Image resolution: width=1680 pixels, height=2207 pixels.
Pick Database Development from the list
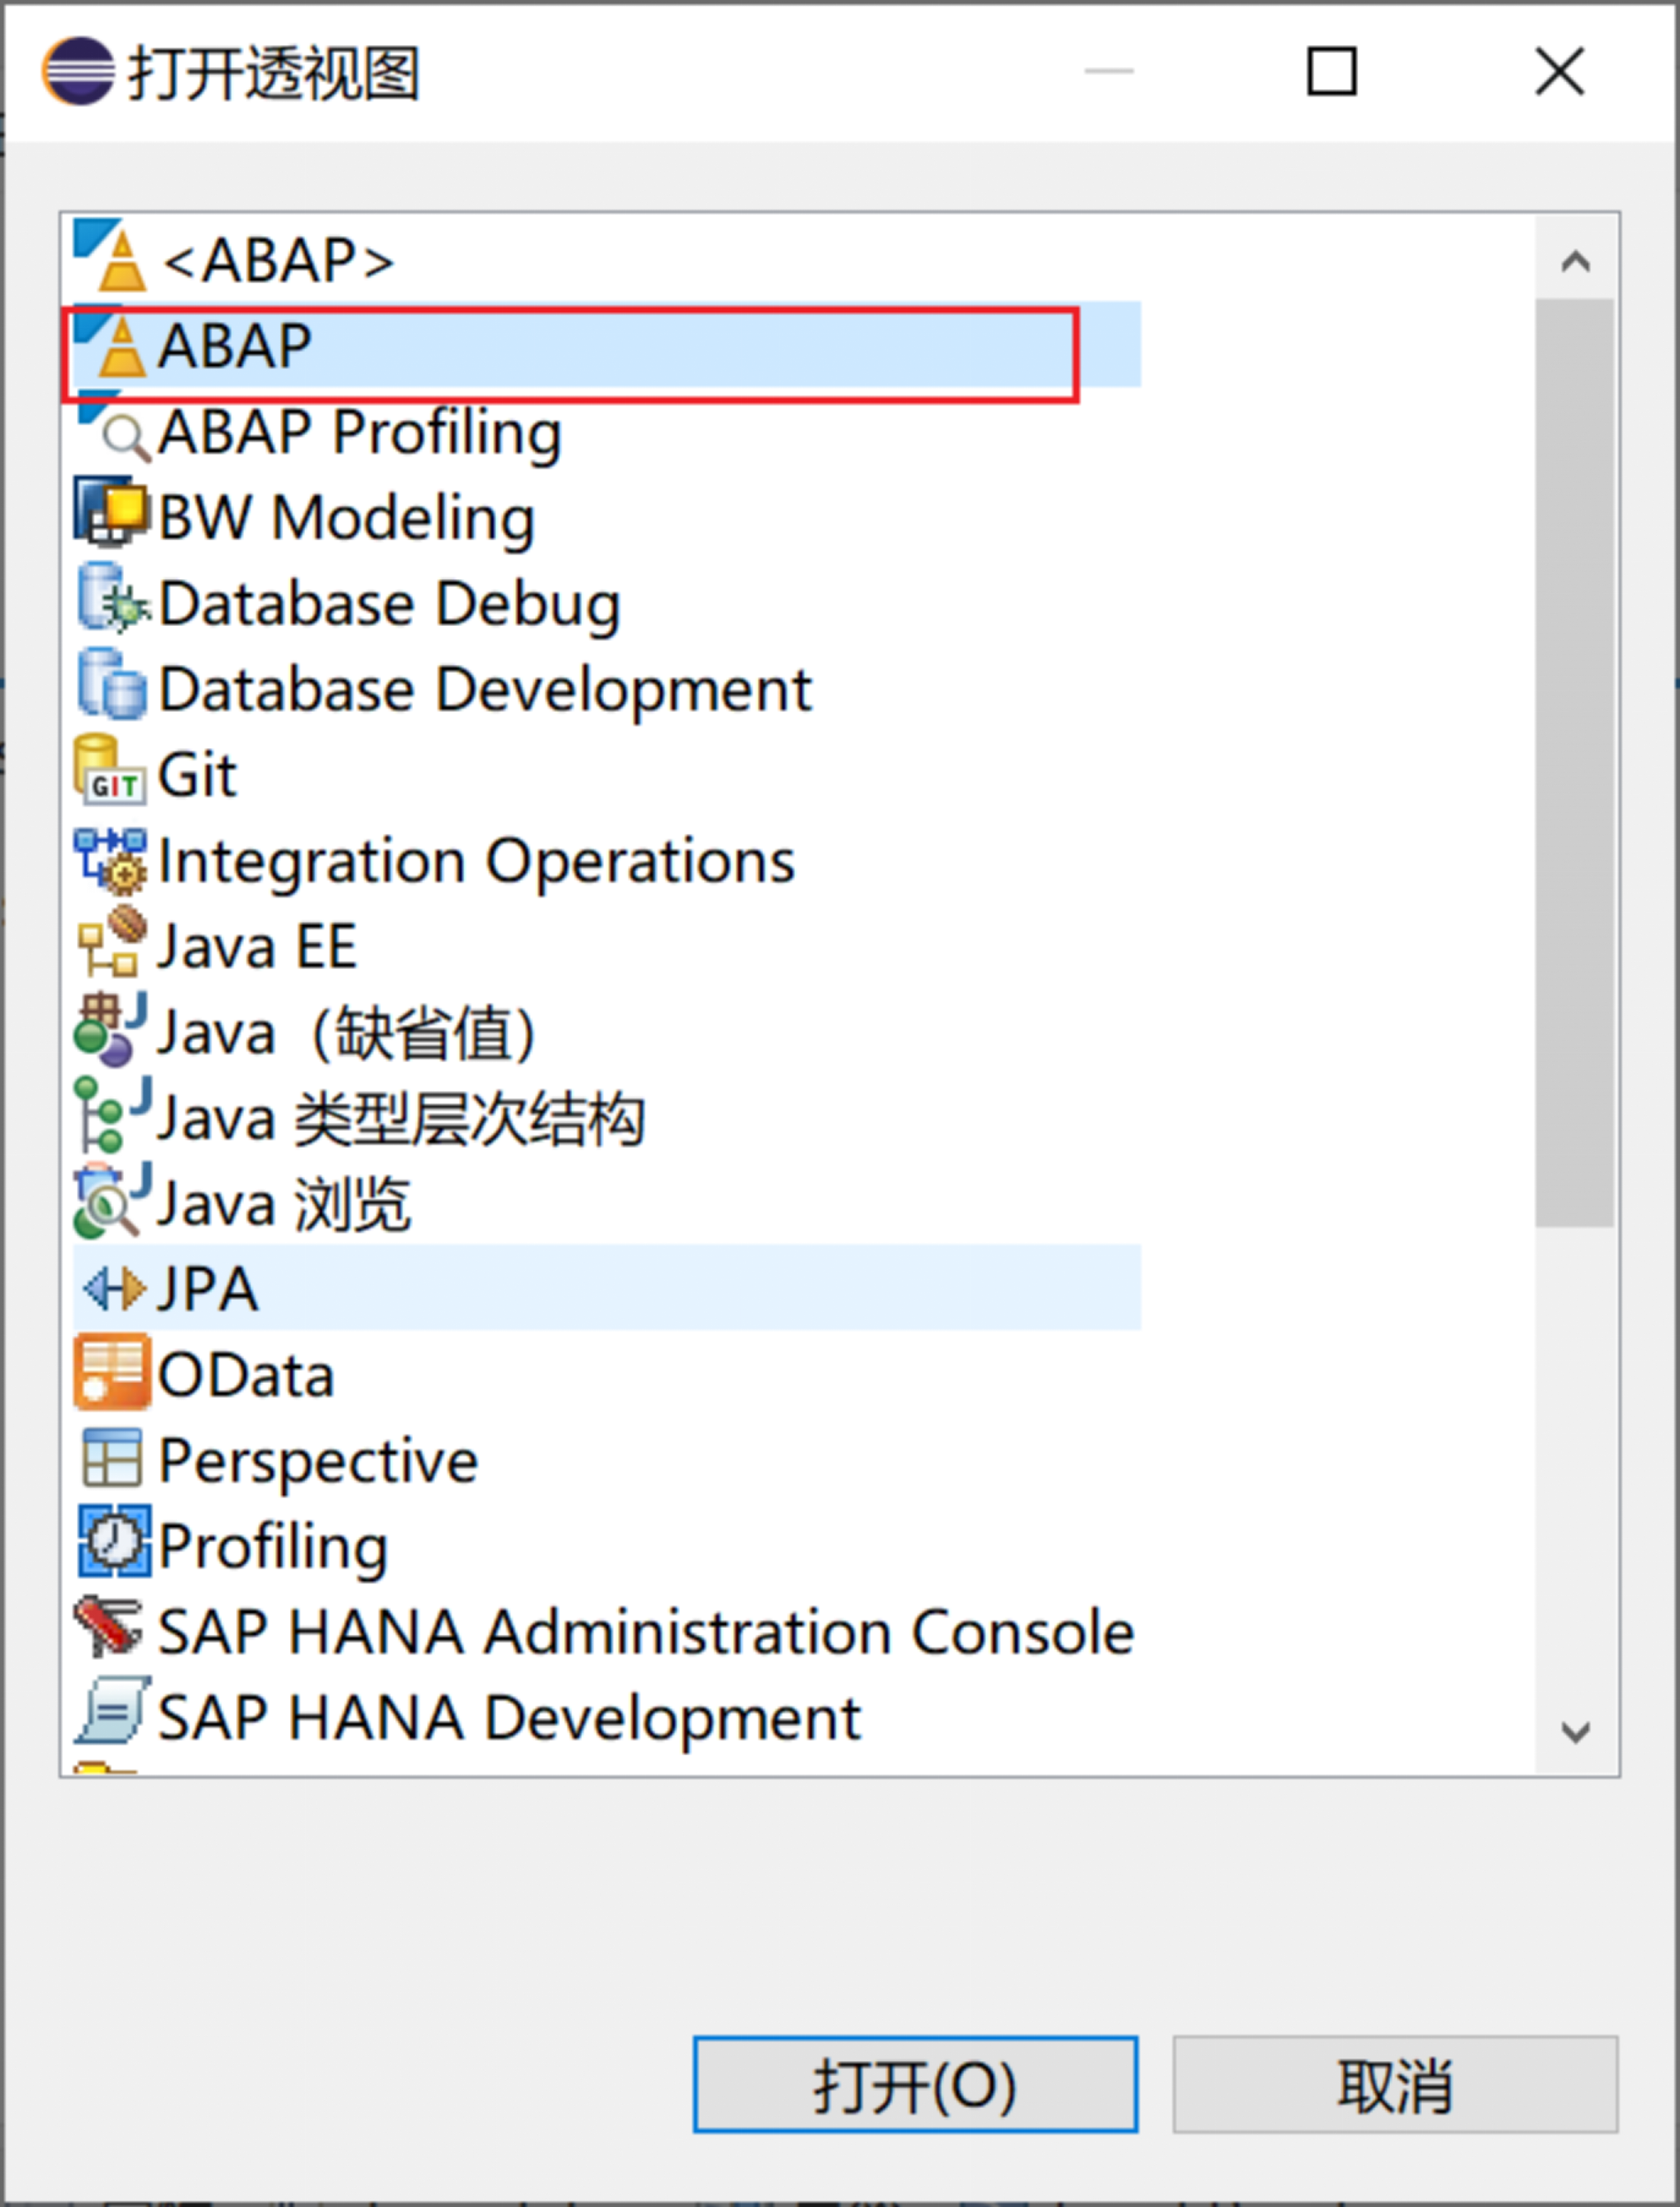485,689
